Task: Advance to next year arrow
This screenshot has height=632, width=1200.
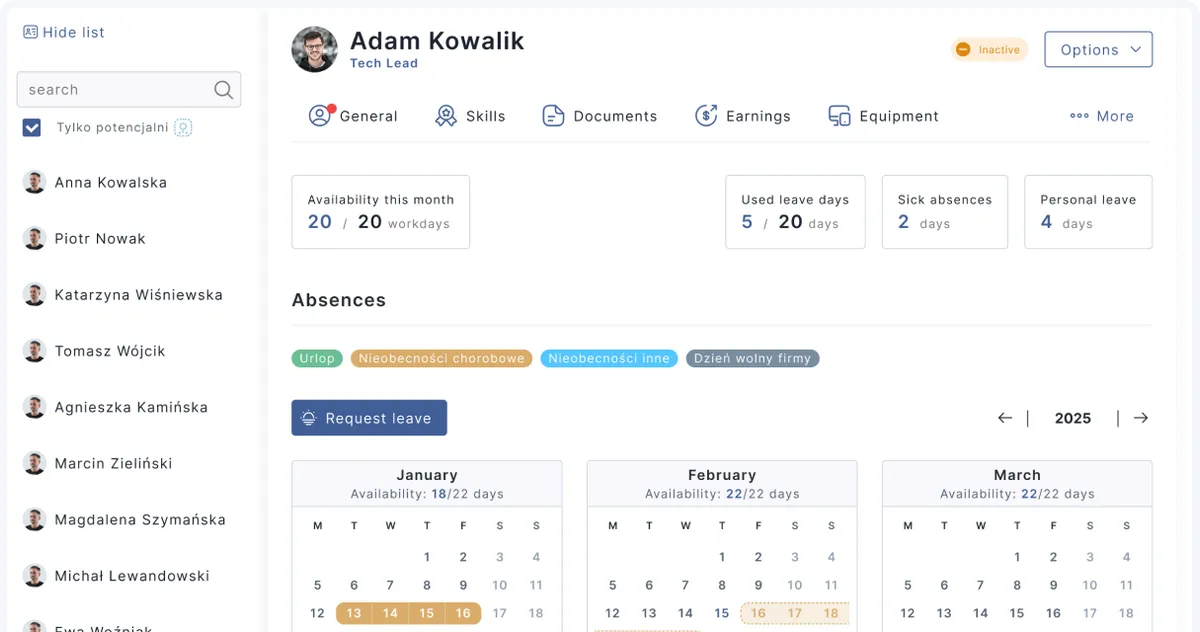Action: coord(1140,418)
